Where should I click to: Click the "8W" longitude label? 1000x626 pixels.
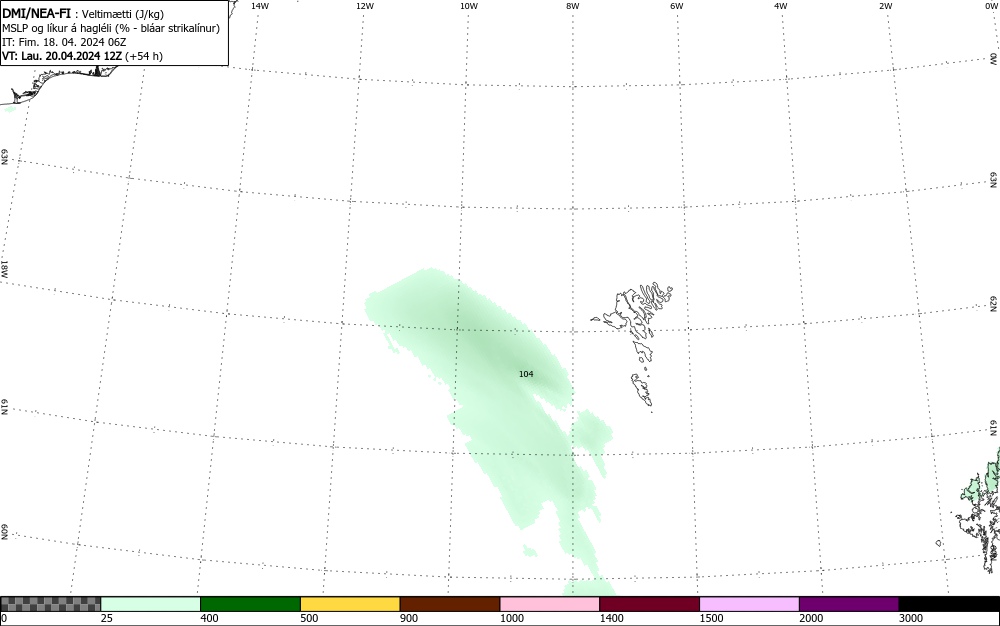coord(573,6)
